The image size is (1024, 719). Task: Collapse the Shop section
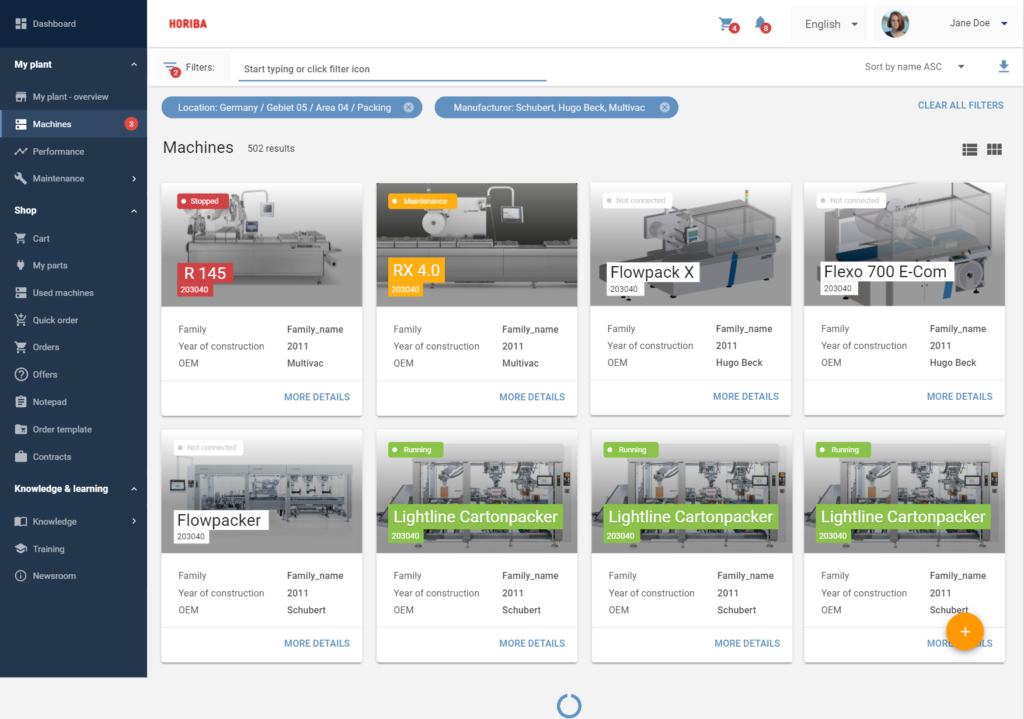[134, 211]
